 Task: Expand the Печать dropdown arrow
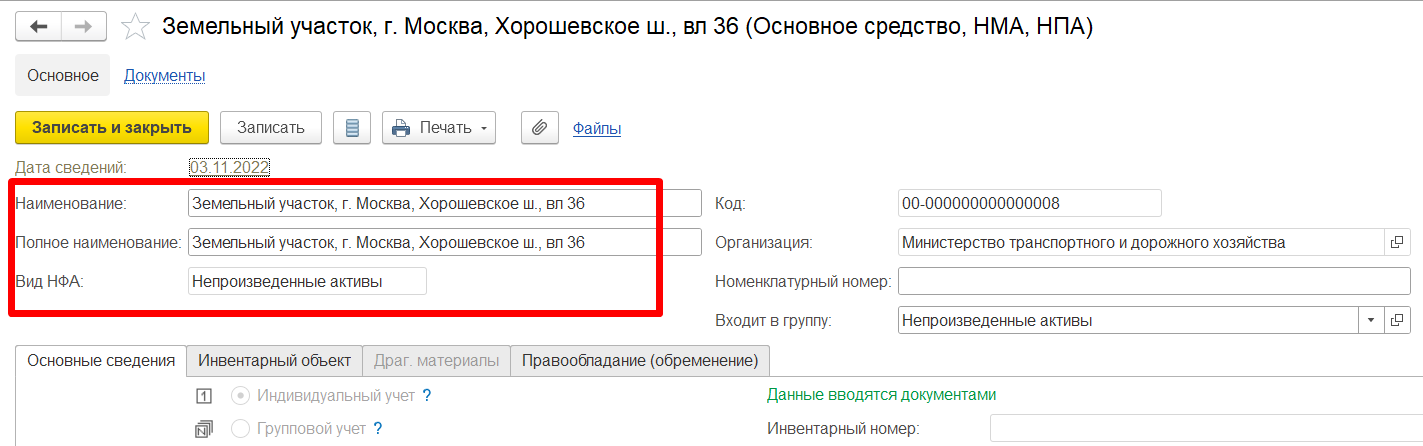coord(484,128)
